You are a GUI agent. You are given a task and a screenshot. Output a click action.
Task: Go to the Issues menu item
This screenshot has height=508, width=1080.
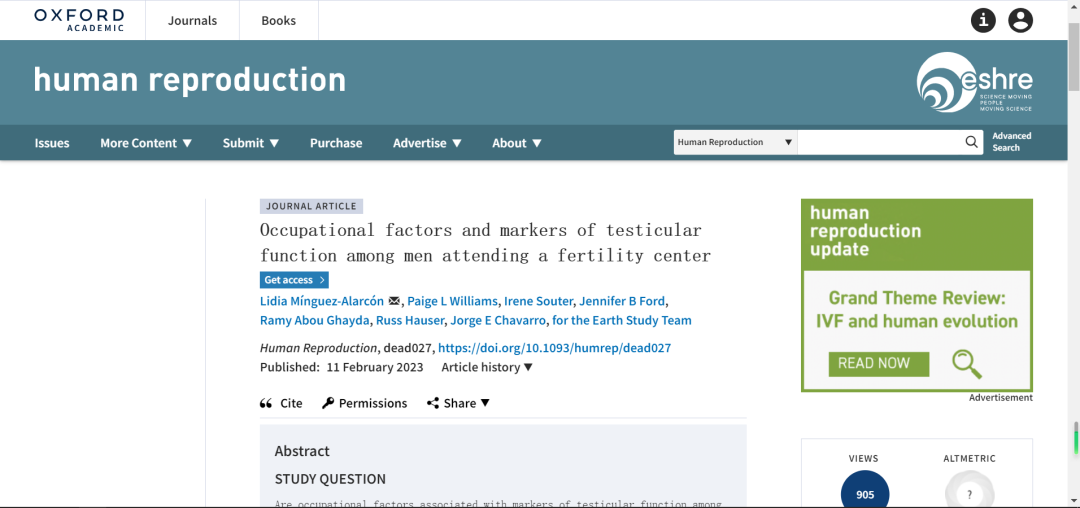tap(52, 143)
